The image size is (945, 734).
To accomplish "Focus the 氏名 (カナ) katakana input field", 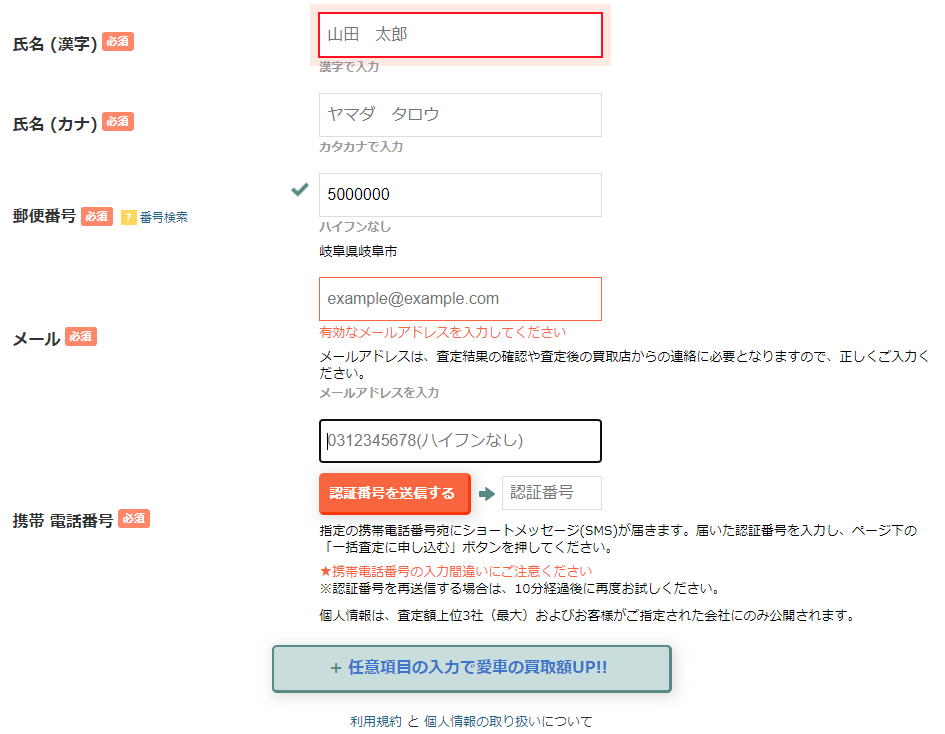I will (x=460, y=114).
